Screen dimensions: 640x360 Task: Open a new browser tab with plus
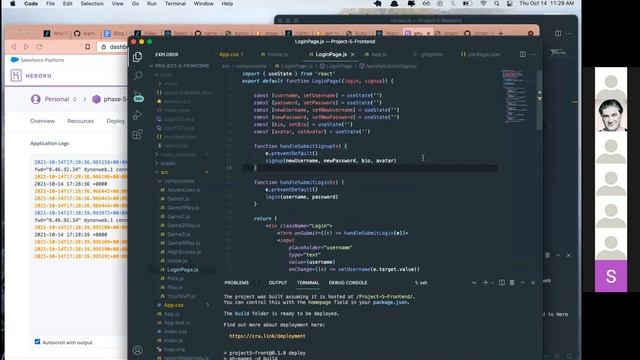tap(501, 33)
